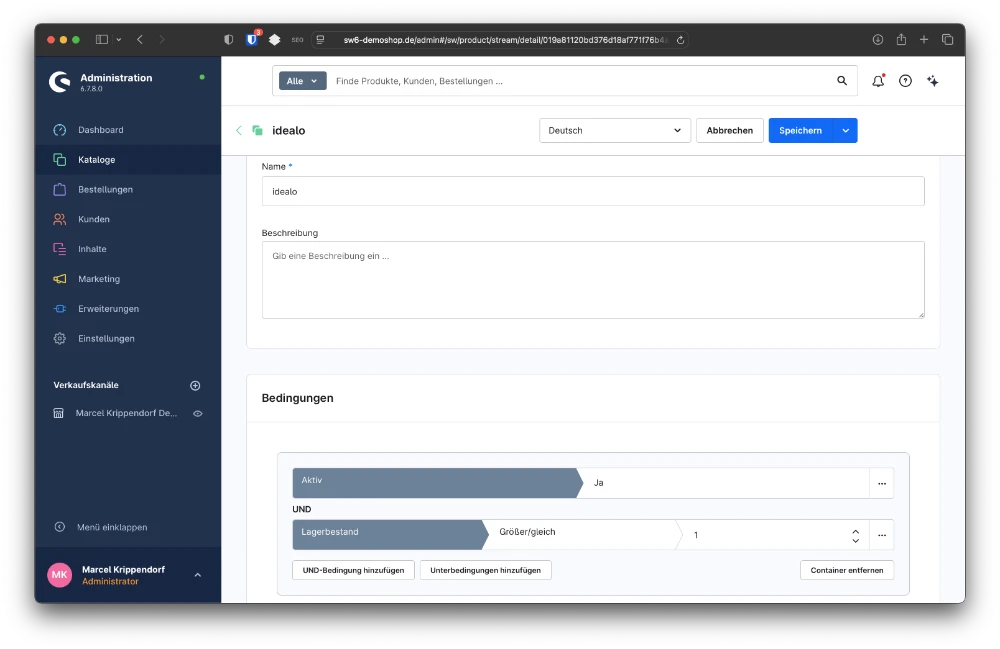Open the Speichern split-button arrow
Image resolution: width=1000 pixels, height=649 pixels.
[x=845, y=131]
